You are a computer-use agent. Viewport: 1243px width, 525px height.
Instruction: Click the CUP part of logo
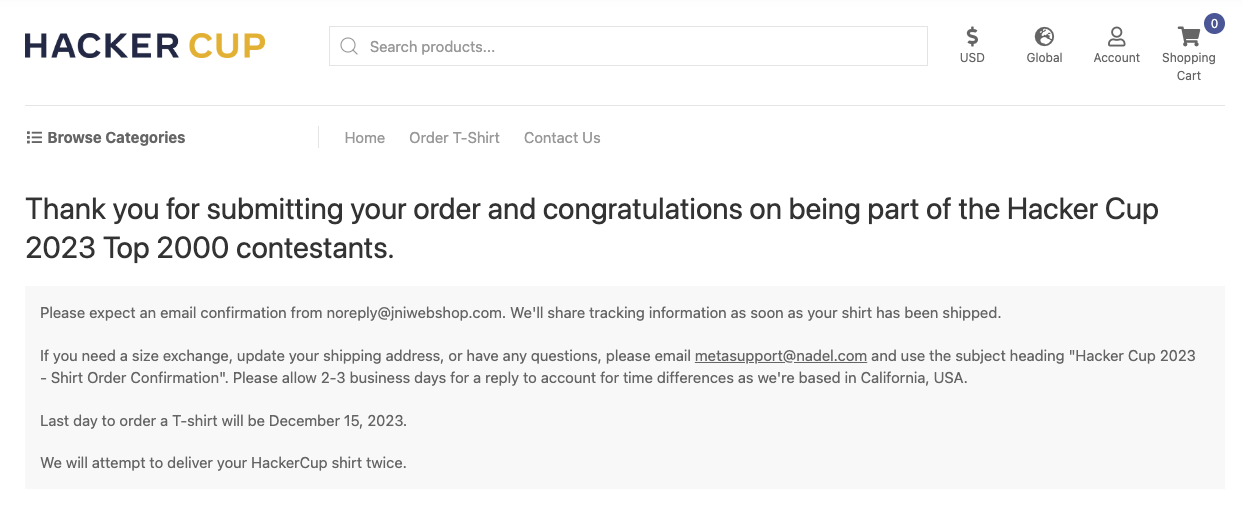[x=227, y=46]
